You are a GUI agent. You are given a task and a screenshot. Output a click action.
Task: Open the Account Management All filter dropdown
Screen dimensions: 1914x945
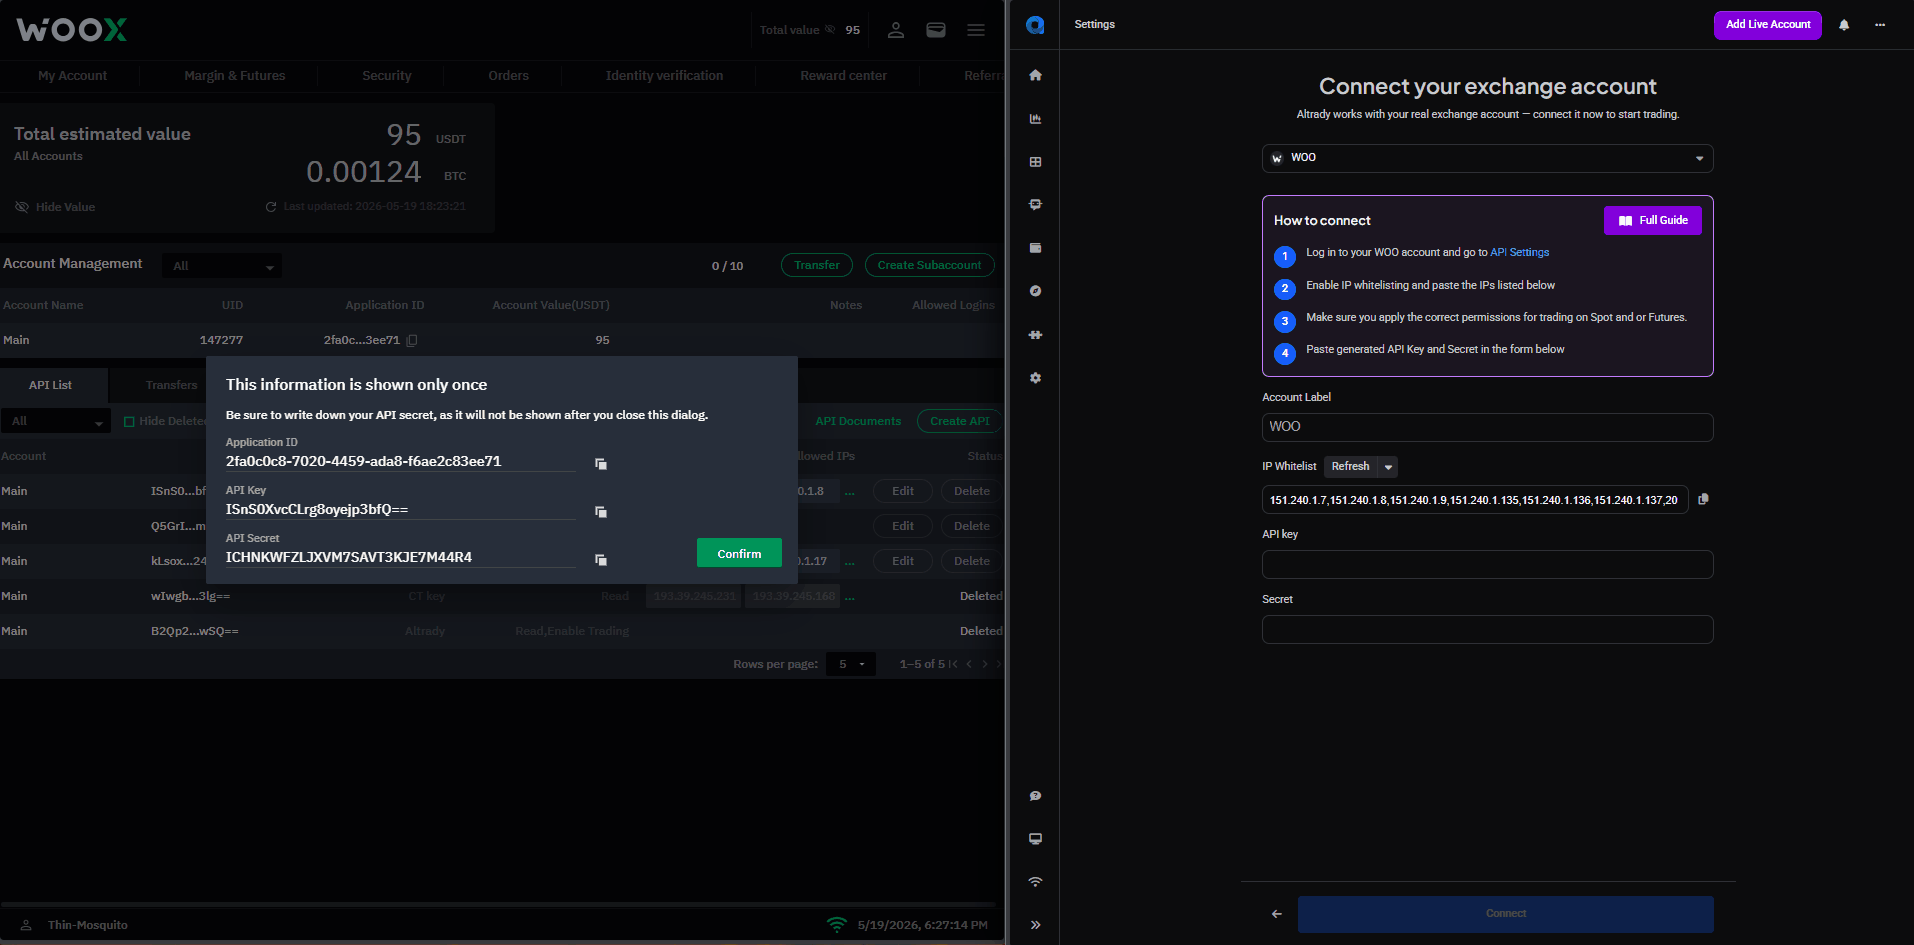coord(222,266)
